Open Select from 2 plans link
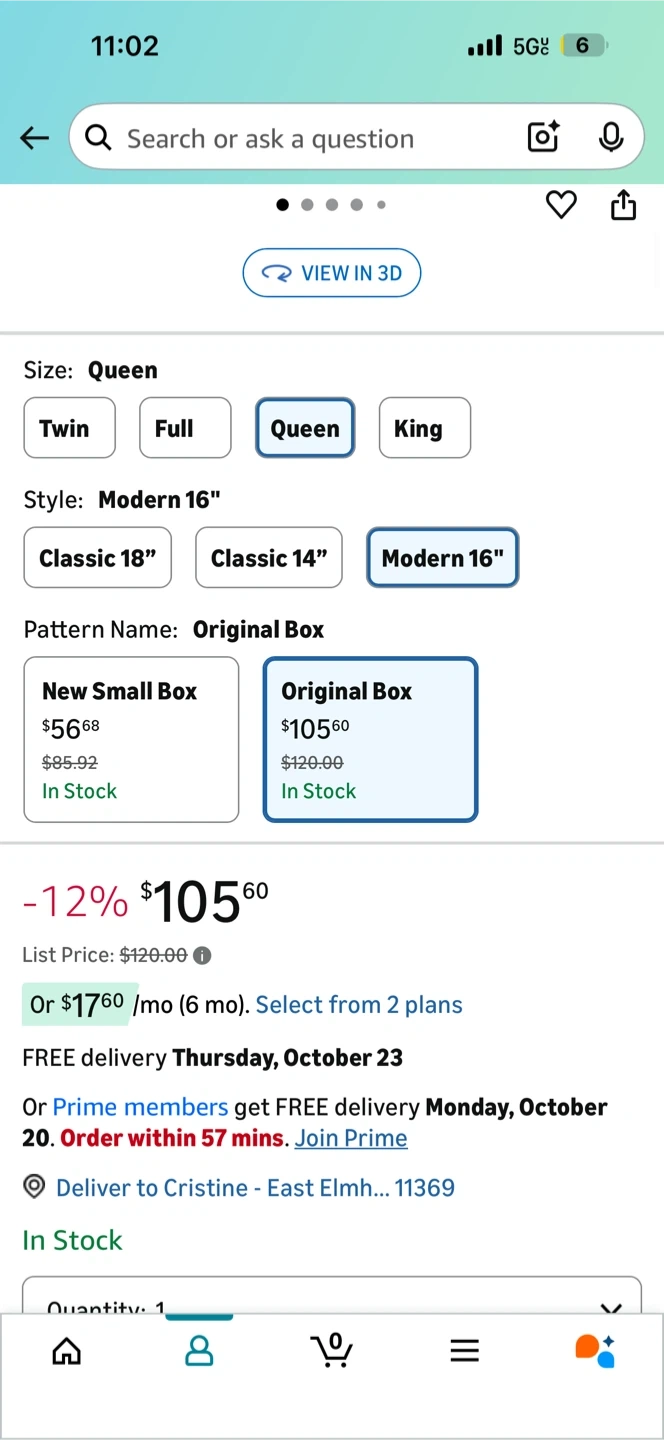This screenshot has height=1440, width=664. tap(359, 1005)
